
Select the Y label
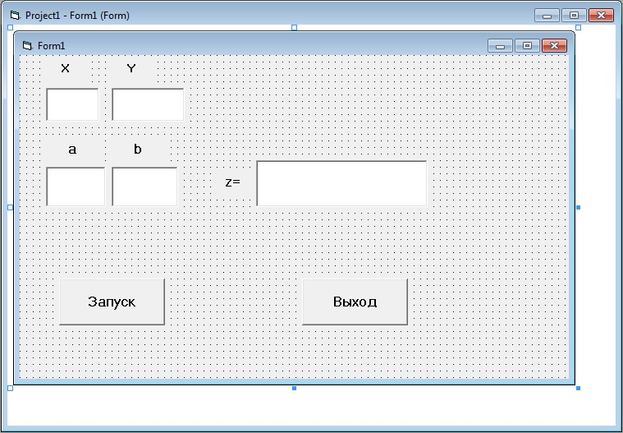pyautogui.click(x=132, y=68)
